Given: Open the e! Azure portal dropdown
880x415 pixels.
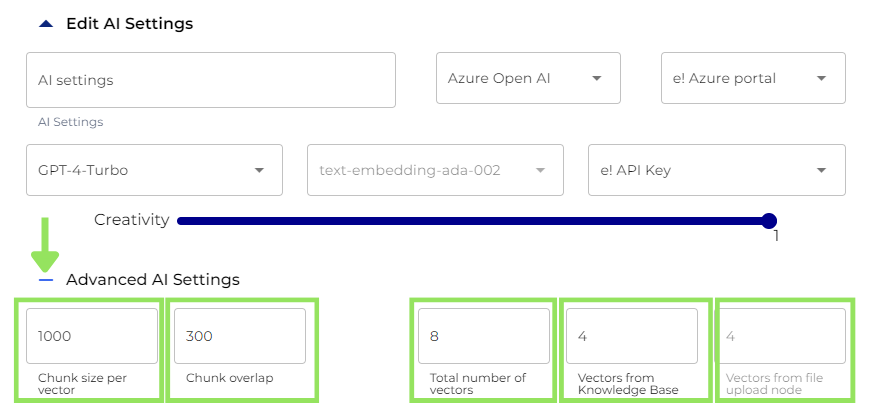Looking at the screenshot, I should [740, 78].
